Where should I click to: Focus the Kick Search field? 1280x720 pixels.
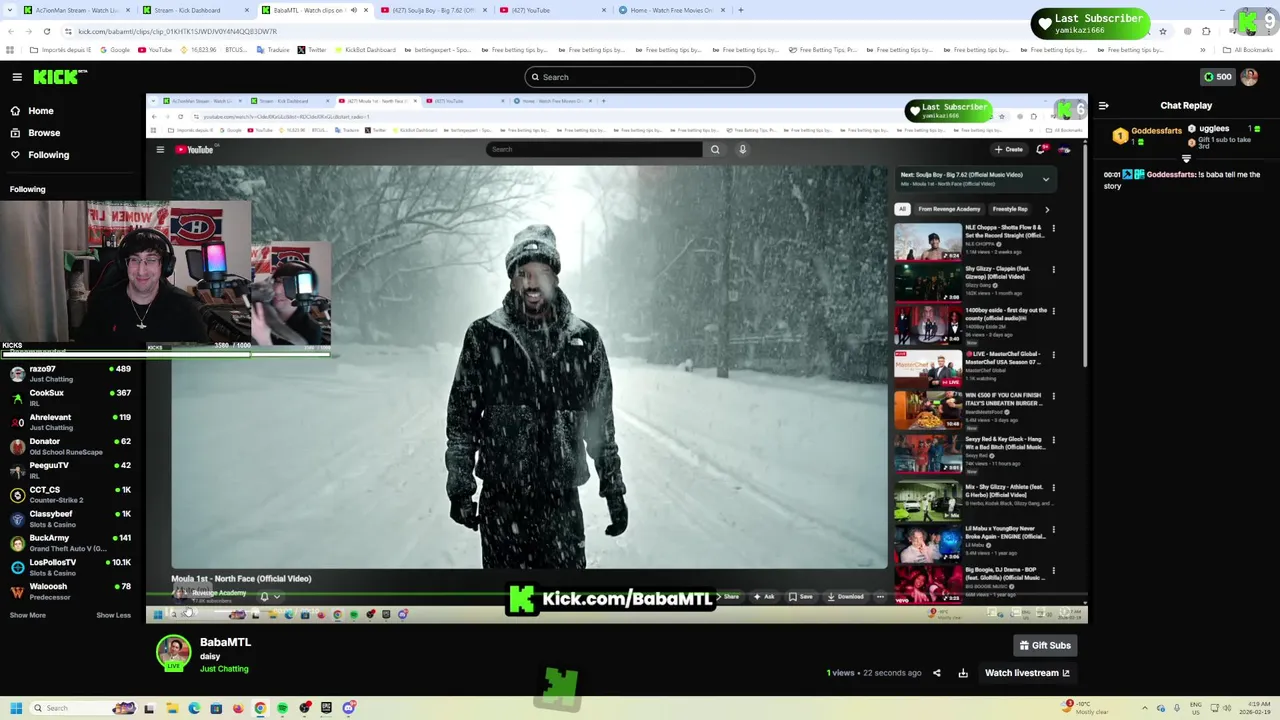[640, 77]
